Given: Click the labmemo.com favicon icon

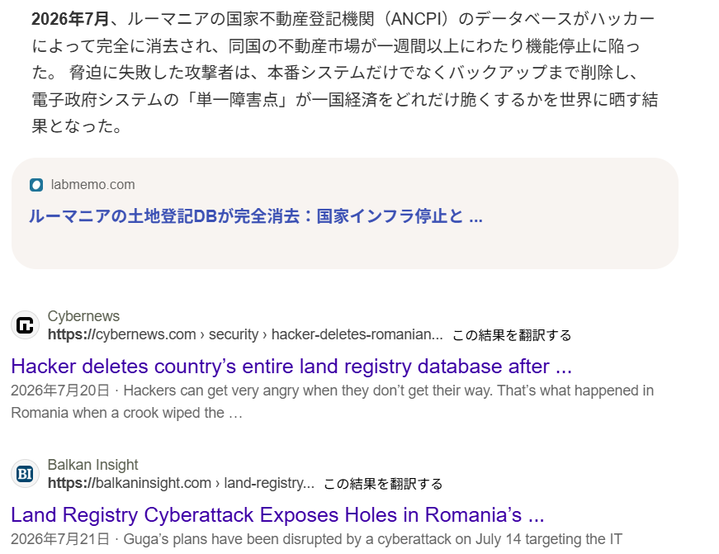Looking at the screenshot, I should [36, 185].
